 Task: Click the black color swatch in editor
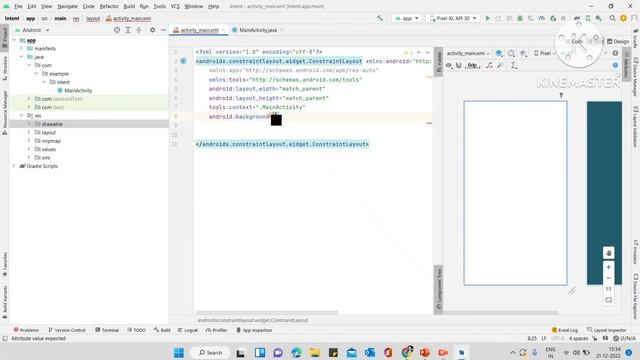[x=276, y=120]
